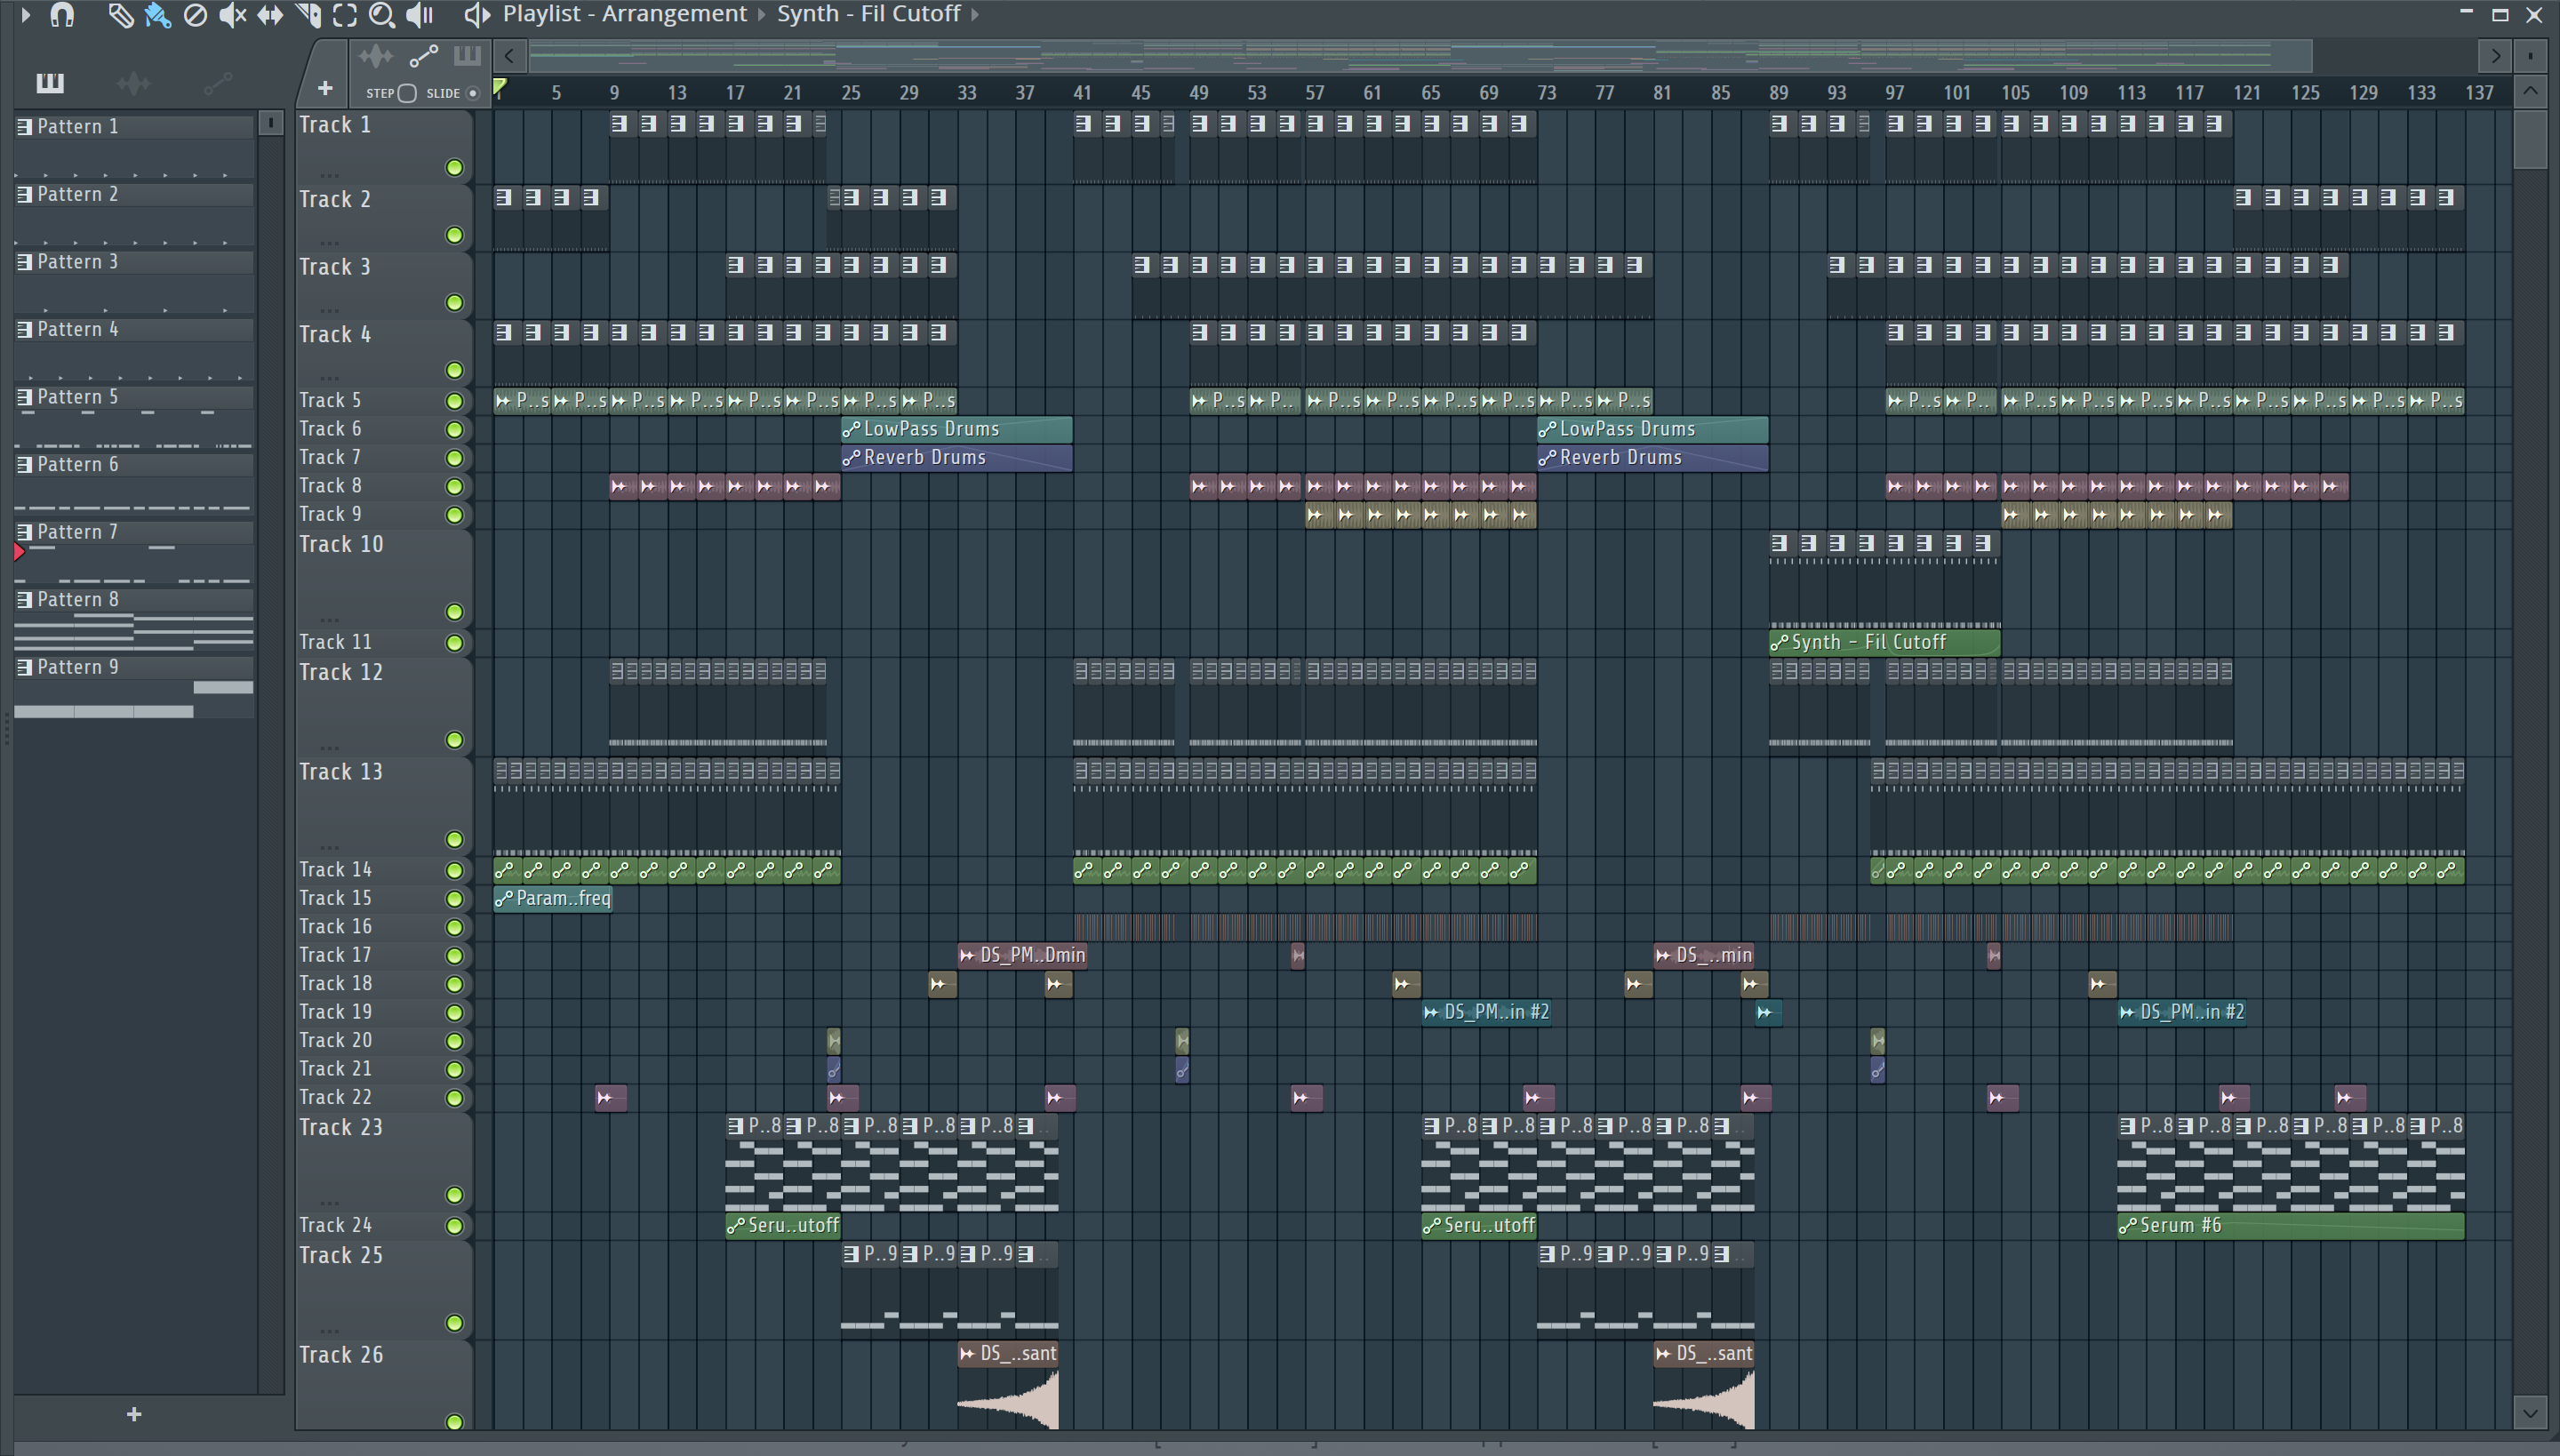Mute Track 22 with its green LED

(454, 1098)
